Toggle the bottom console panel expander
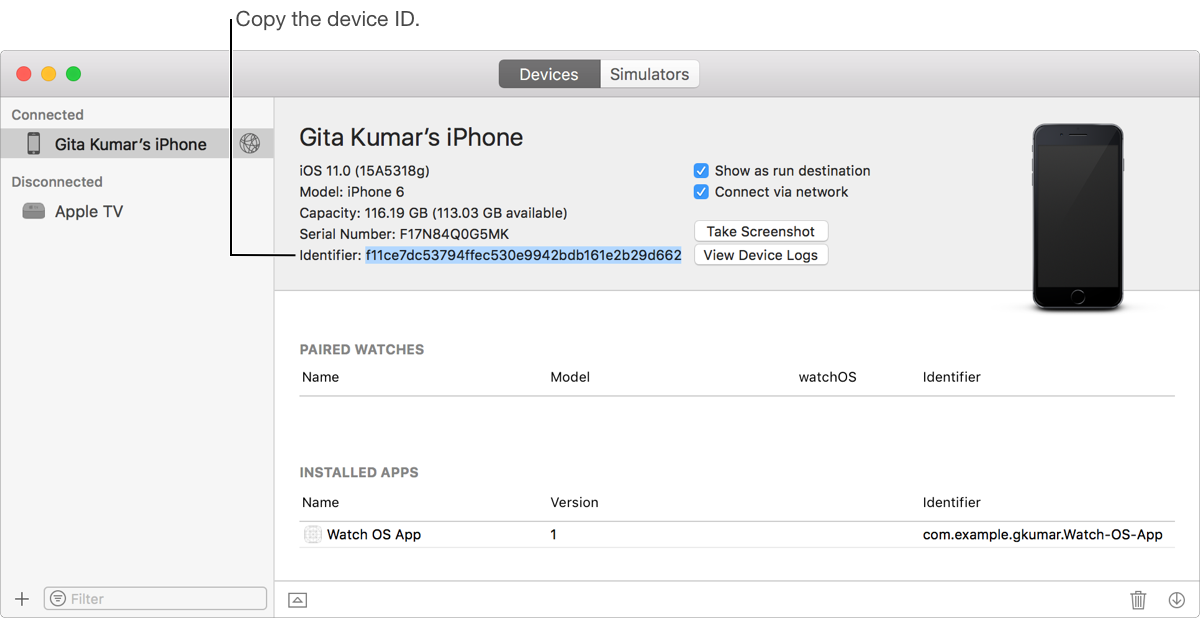This screenshot has height=618, width=1200. click(x=297, y=600)
